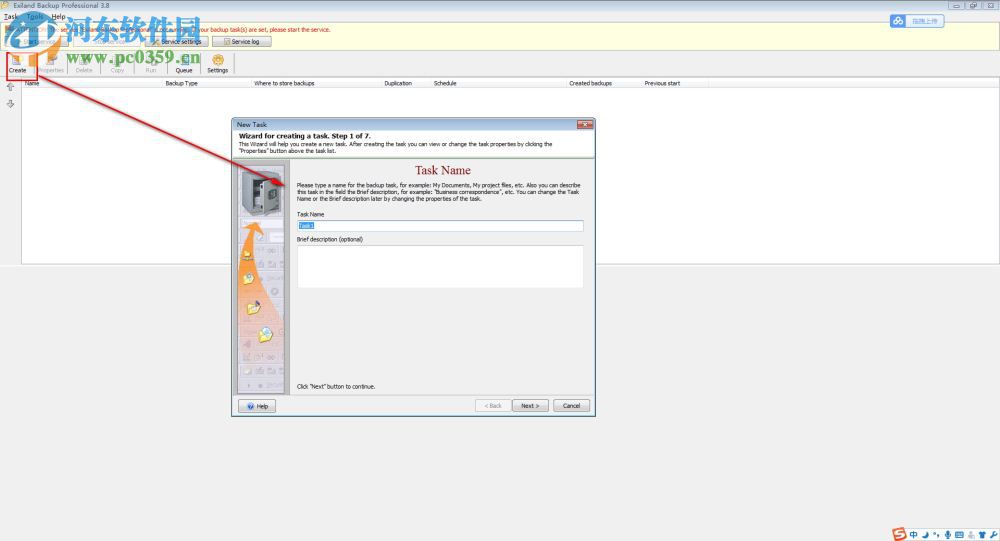The image size is (1000, 541).
Task: Click the Duplication column header
Action: (x=398, y=83)
